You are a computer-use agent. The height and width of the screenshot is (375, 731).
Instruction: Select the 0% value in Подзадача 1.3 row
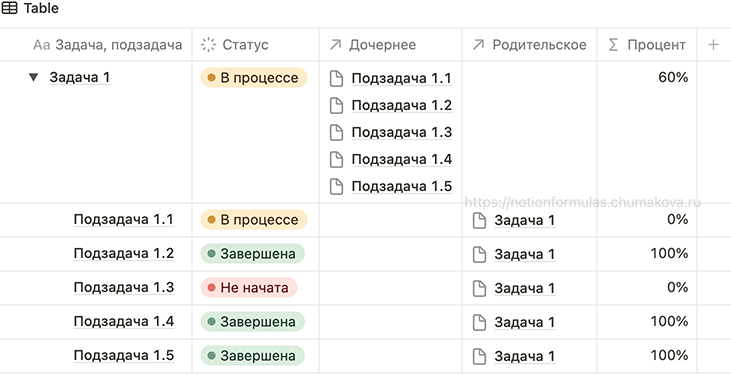[678, 287]
